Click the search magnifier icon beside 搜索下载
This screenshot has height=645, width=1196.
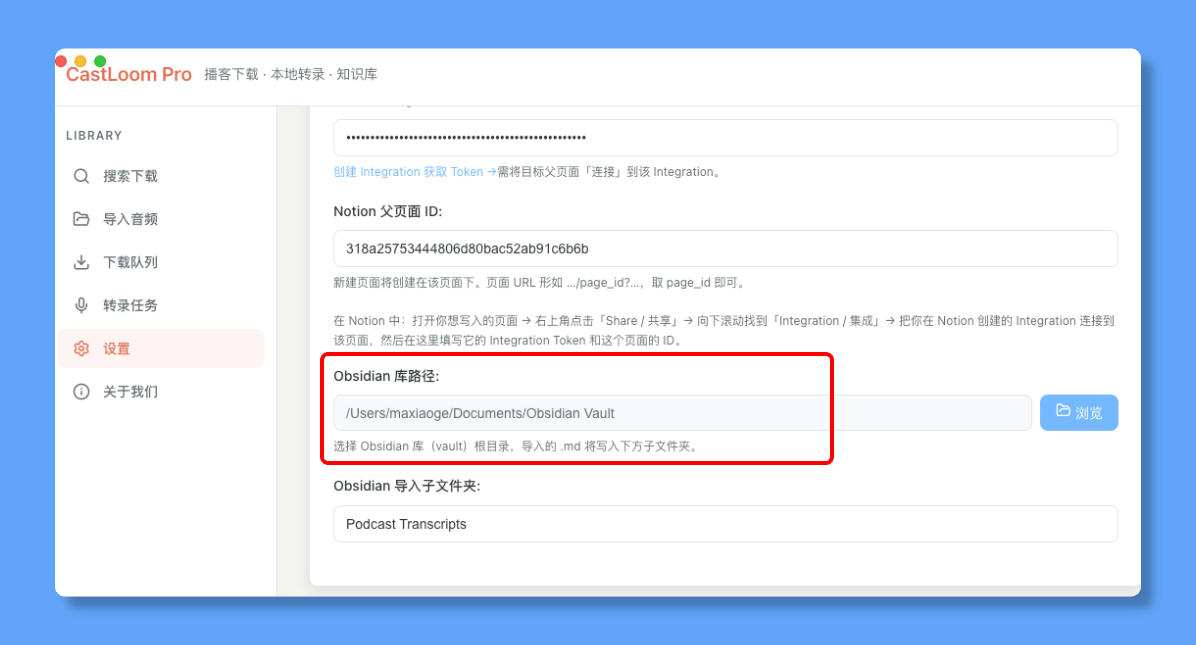tap(81, 176)
